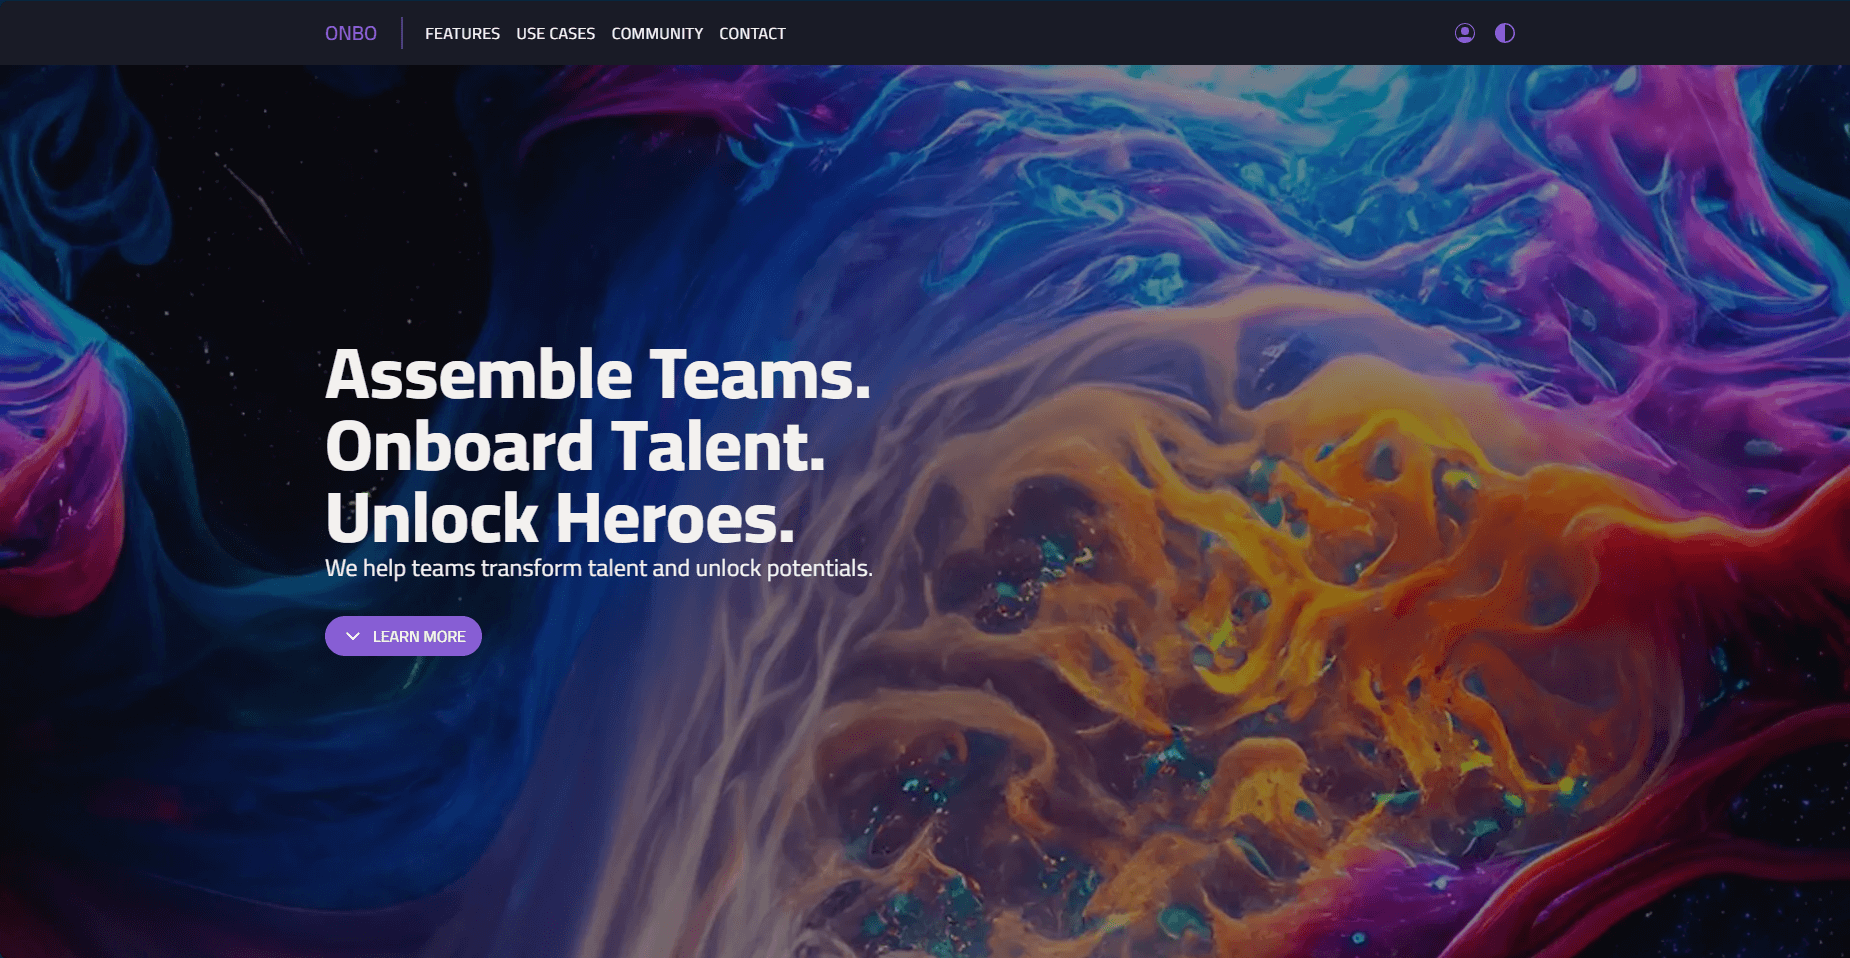Navigate to the COMMUNITY page

pos(657,34)
